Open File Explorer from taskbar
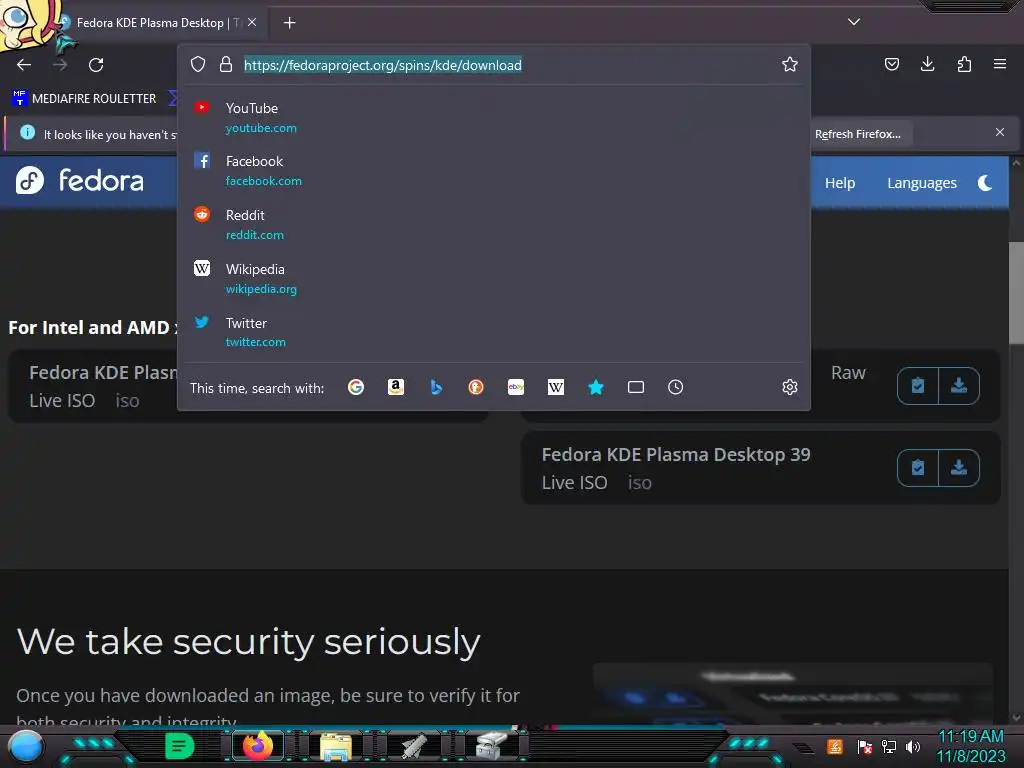 pos(336,747)
